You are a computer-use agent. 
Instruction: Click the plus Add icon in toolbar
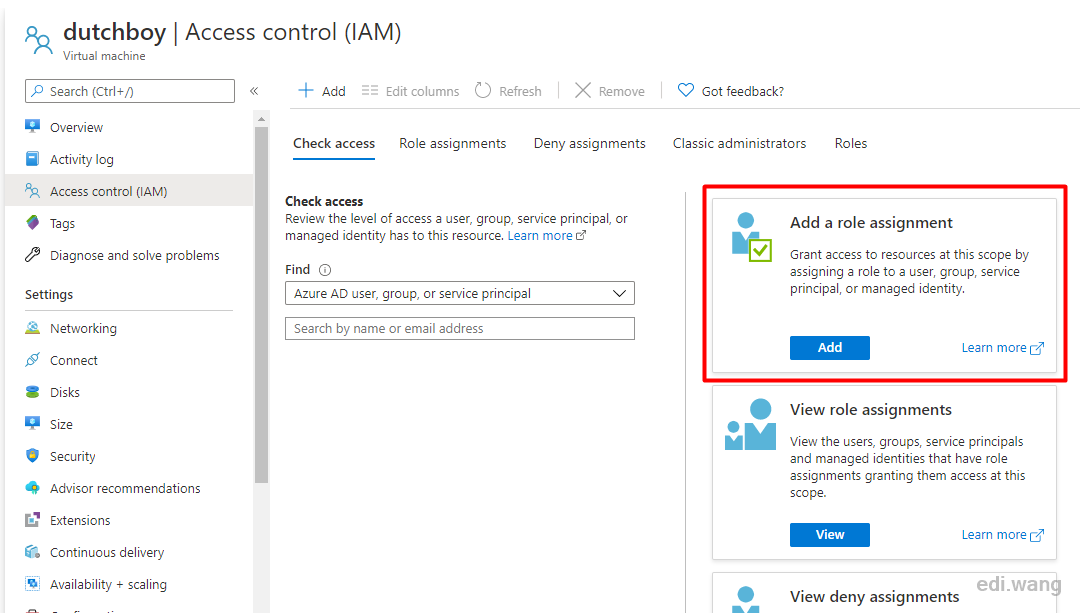(x=306, y=90)
